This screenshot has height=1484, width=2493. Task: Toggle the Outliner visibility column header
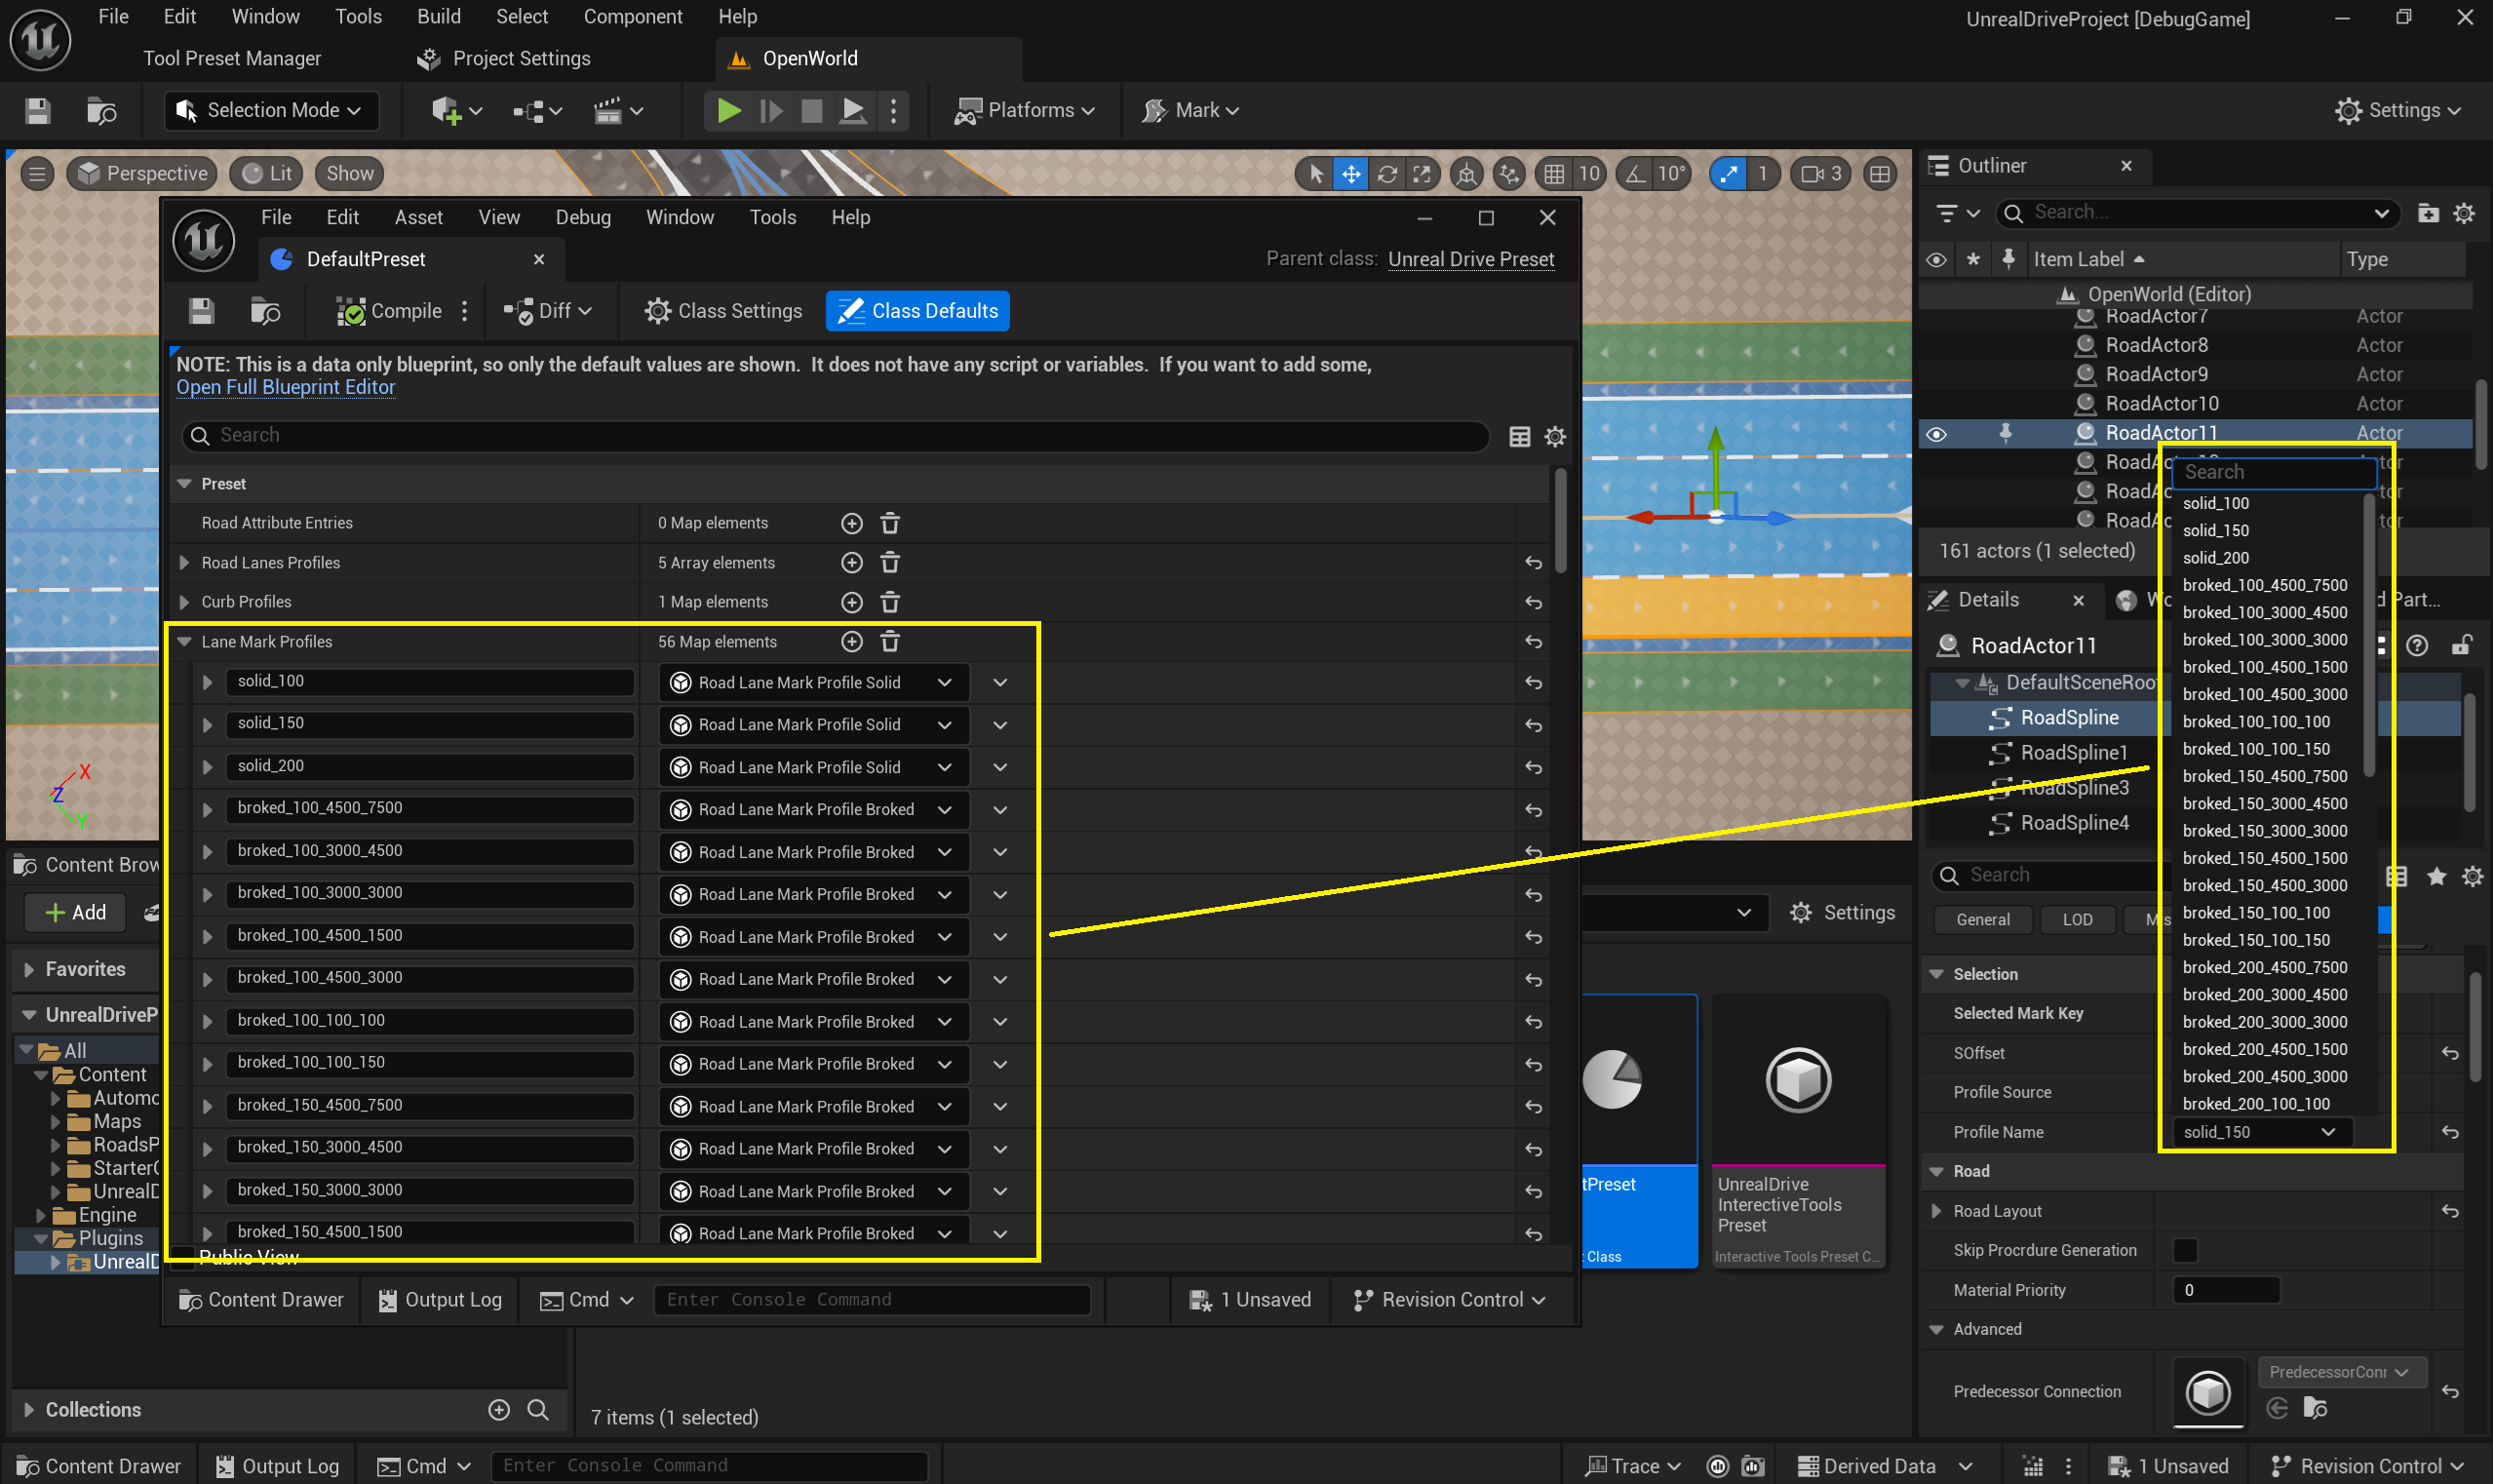point(1936,260)
